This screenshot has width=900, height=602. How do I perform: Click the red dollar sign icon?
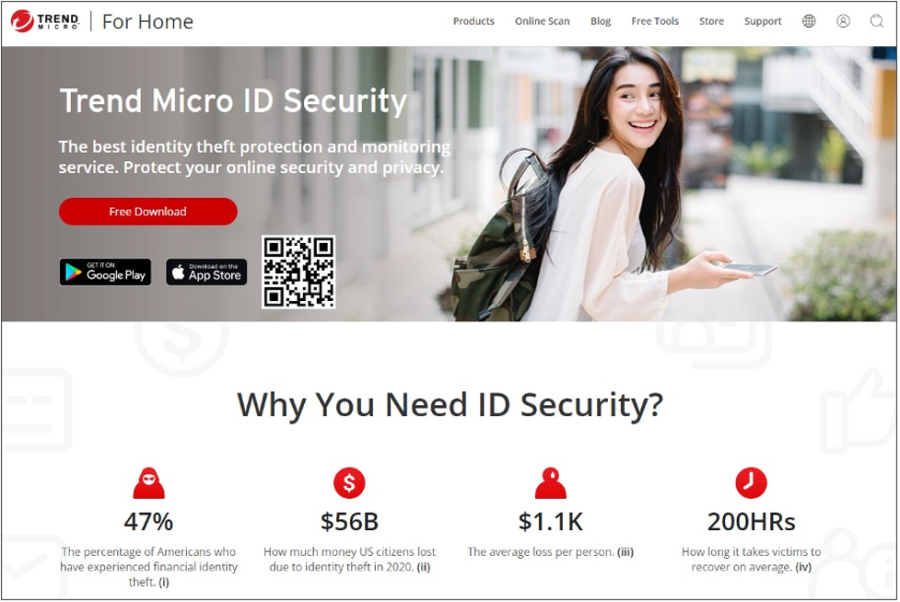point(349,483)
